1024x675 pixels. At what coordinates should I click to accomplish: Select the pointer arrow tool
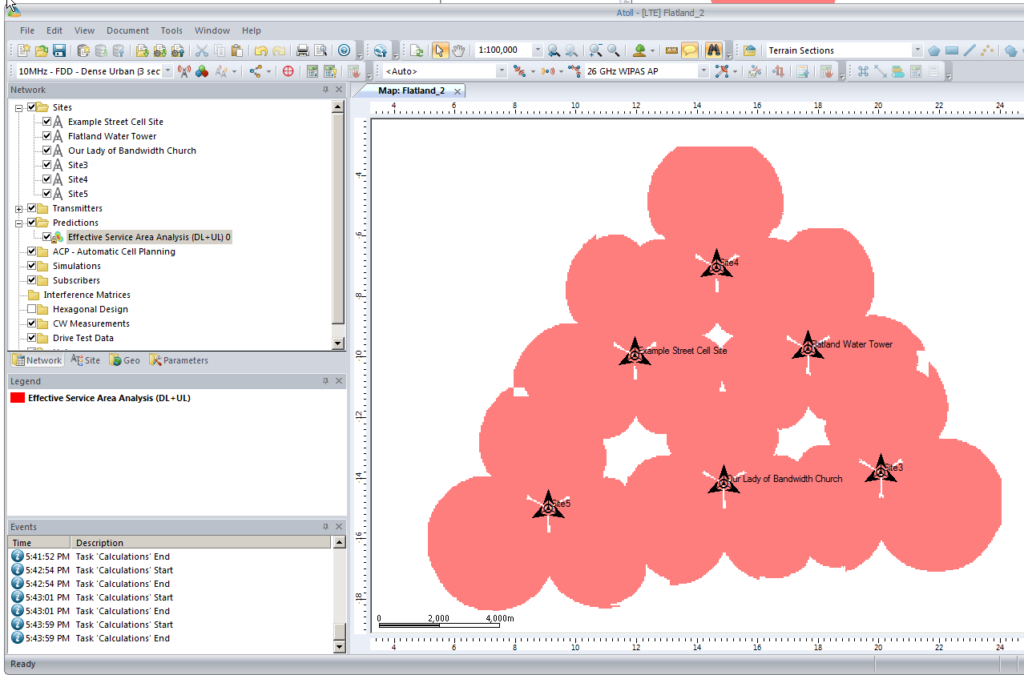click(440, 49)
